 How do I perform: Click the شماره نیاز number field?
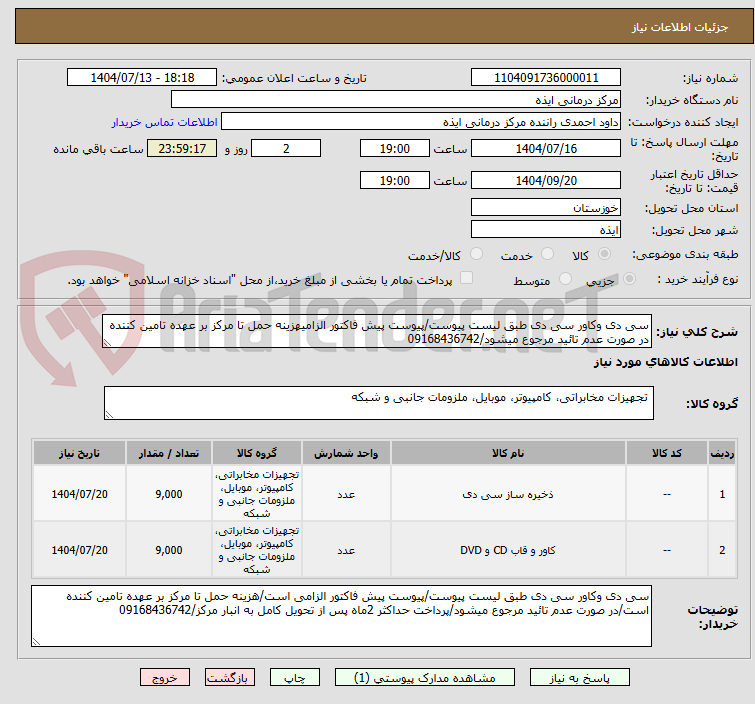(x=546, y=78)
